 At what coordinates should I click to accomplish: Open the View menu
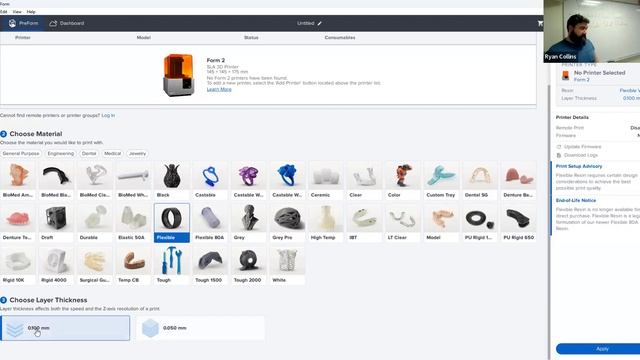click(x=17, y=12)
